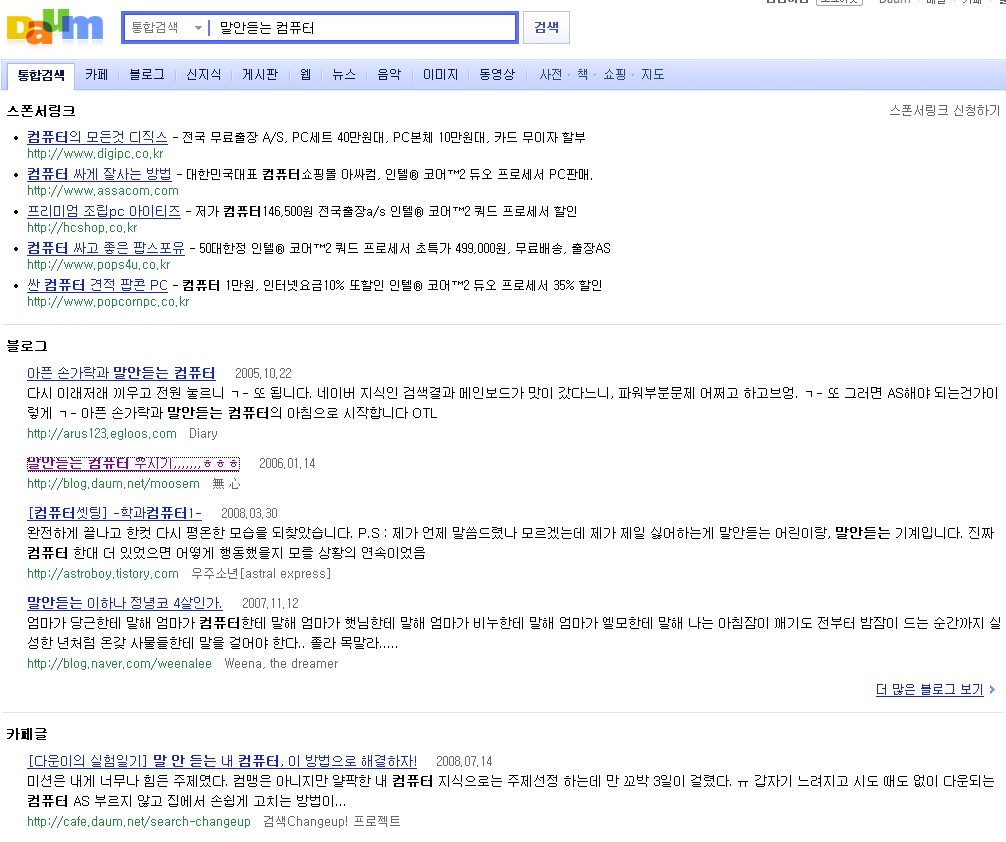Open the 쇼핑 tab
This screenshot has height=842, width=1006.
point(615,74)
